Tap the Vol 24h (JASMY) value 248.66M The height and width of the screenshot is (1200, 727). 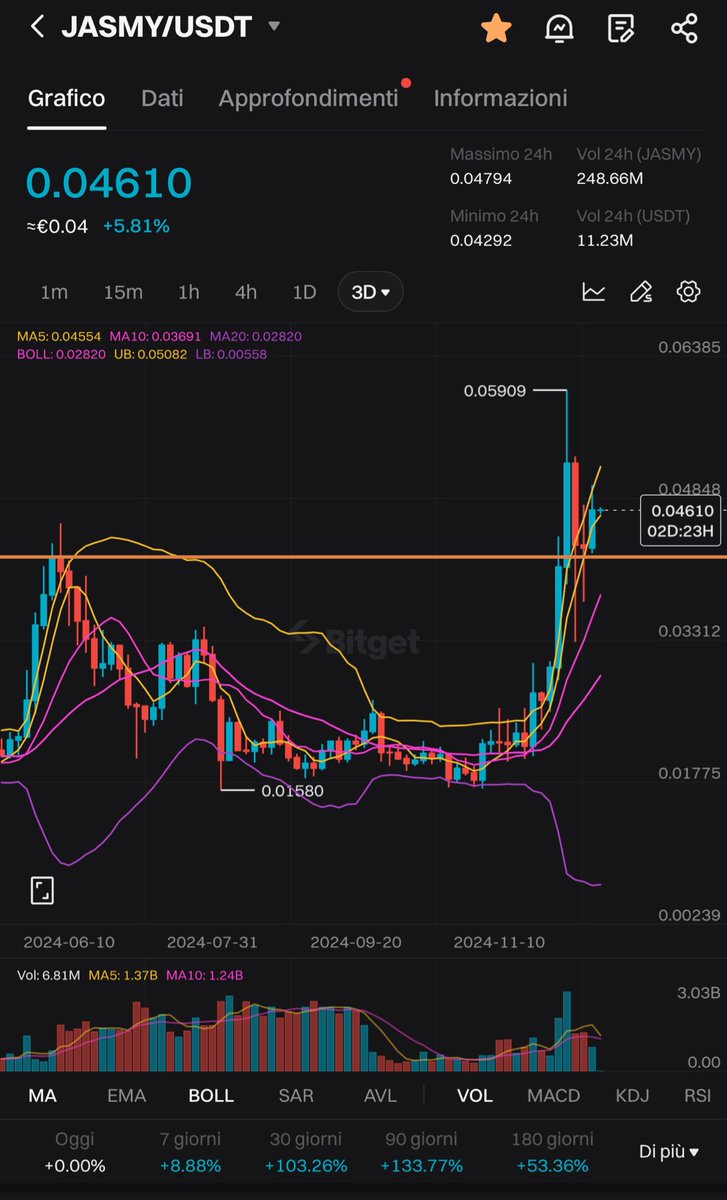point(610,178)
